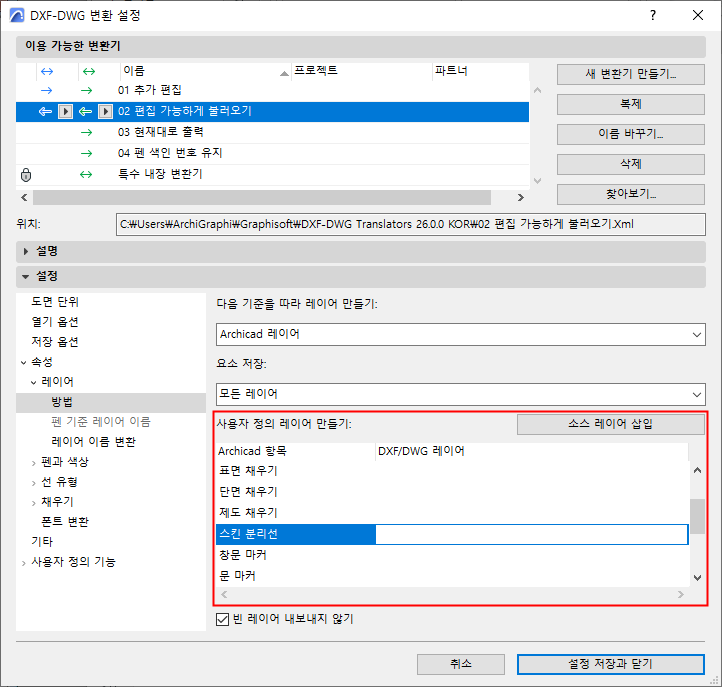This screenshot has height=687, width=722.
Task: Click the green arrow of 03 현재대로 출력
Action: click(x=87, y=133)
